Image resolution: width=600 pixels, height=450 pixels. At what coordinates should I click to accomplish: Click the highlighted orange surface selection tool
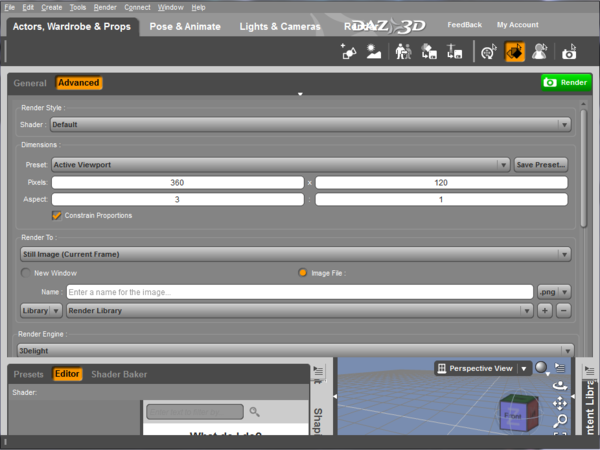514,52
